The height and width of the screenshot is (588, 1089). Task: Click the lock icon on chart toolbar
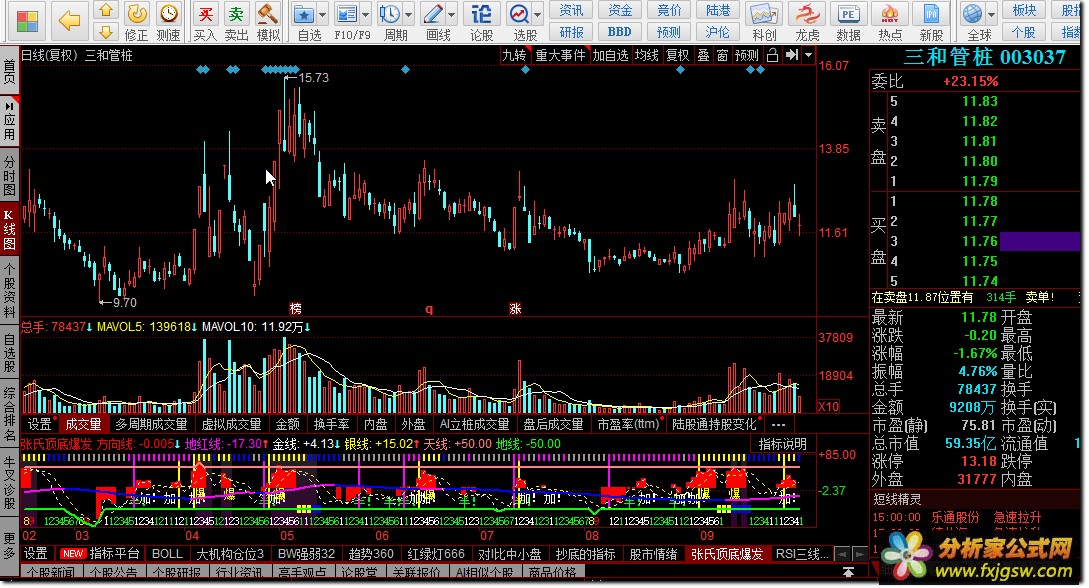(772, 55)
